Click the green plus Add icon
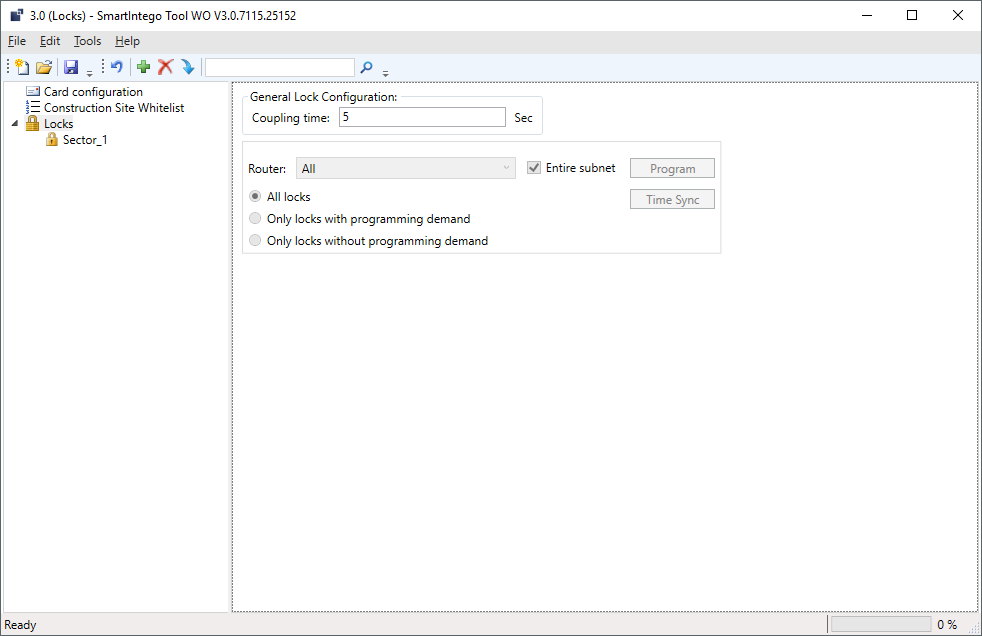This screenshot has height=636, width=982. (x=144, y=67)
